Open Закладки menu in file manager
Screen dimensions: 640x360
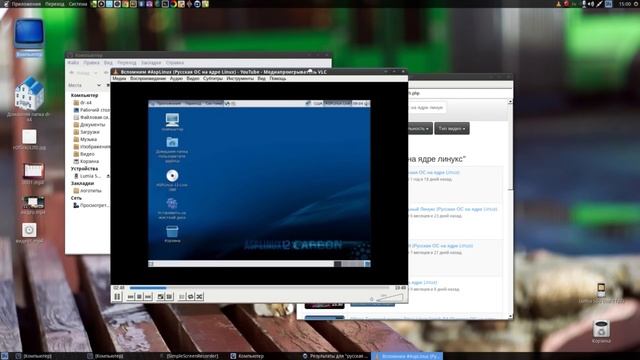[x=151, y=63]
